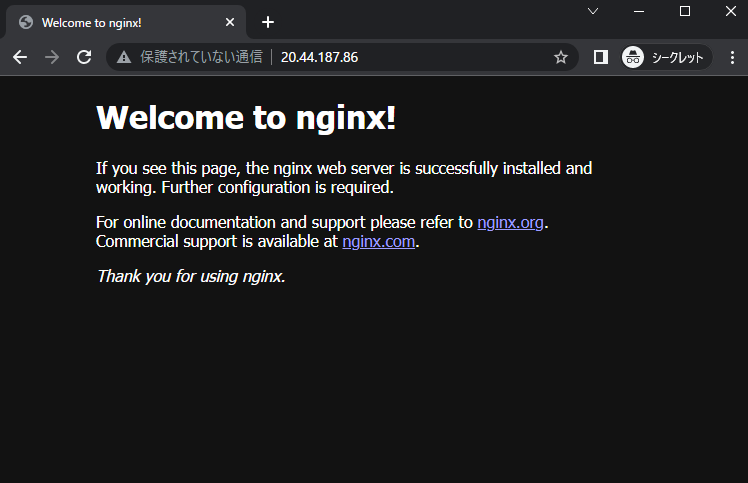Bookmark this page with the star icon

(x=561, y=57)
